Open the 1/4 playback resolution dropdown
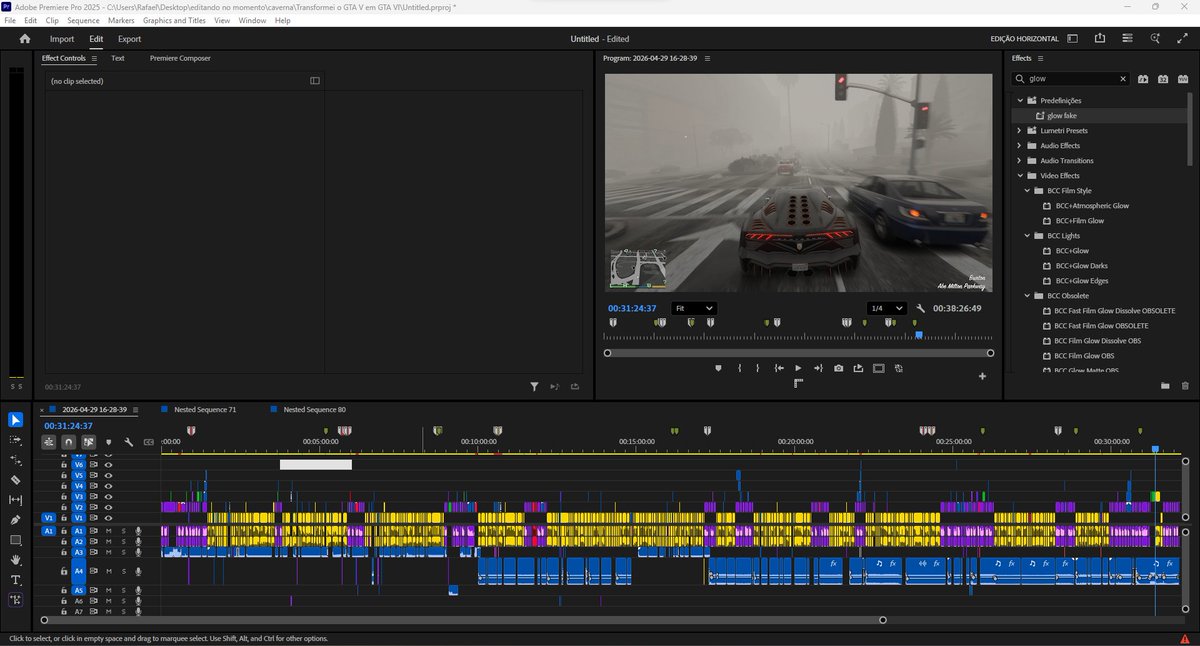 [886, 308]
